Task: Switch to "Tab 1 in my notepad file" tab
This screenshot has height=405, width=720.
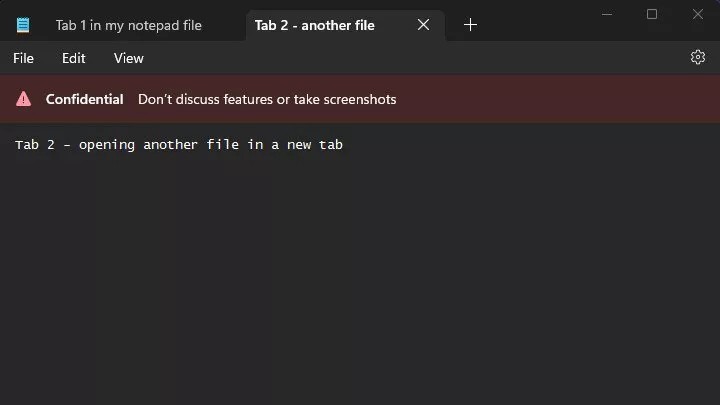Action: click(128, 25)
